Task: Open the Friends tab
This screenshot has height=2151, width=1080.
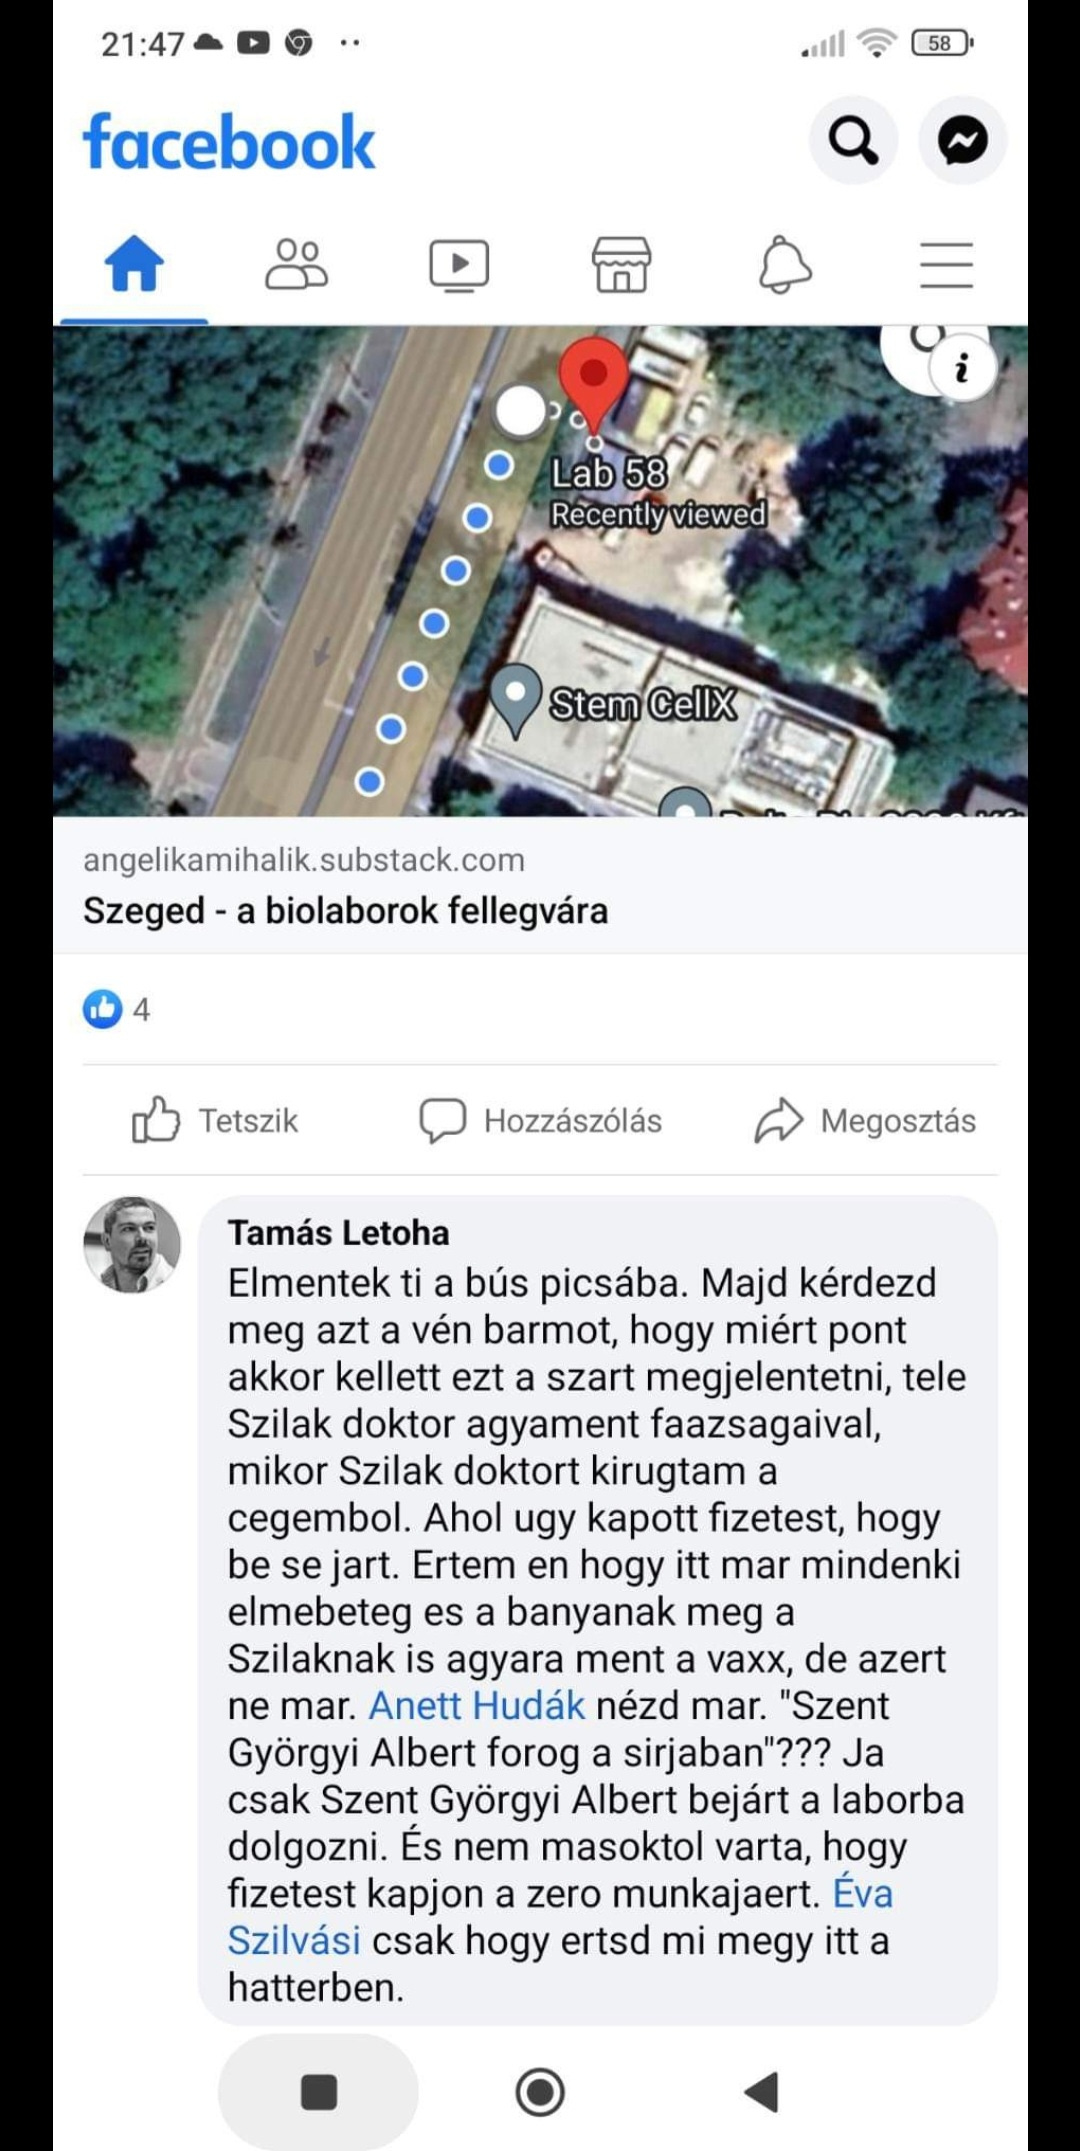Action: coord(296,264)
